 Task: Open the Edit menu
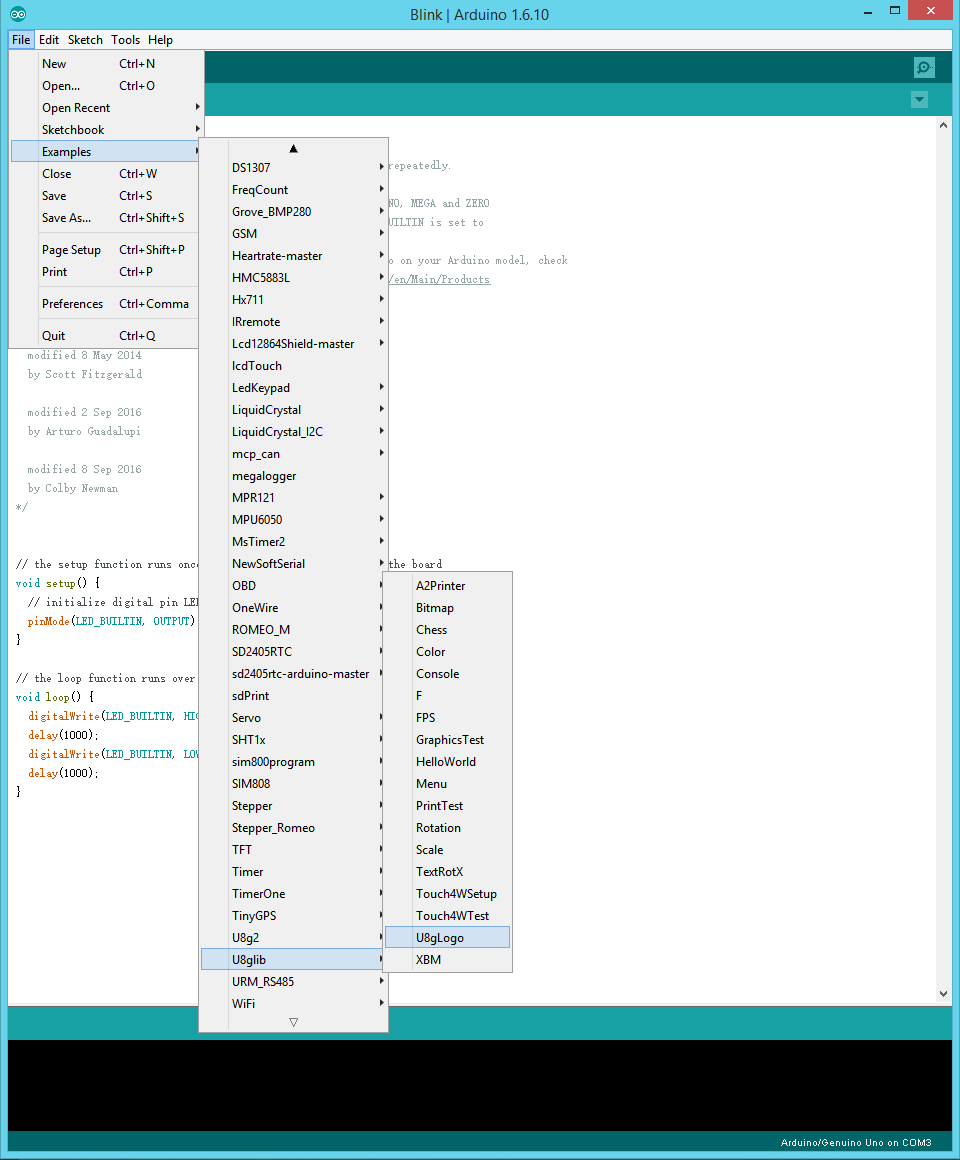[x=49, y=40]
